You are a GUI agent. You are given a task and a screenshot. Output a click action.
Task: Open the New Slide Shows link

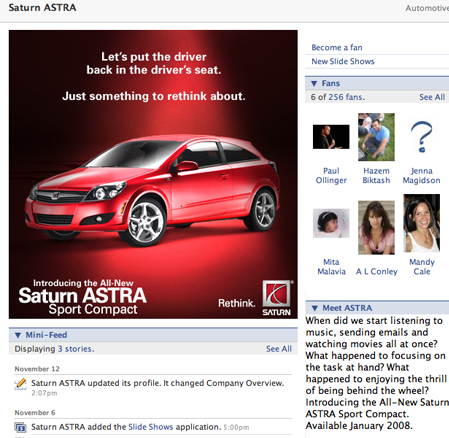(343, 62)
